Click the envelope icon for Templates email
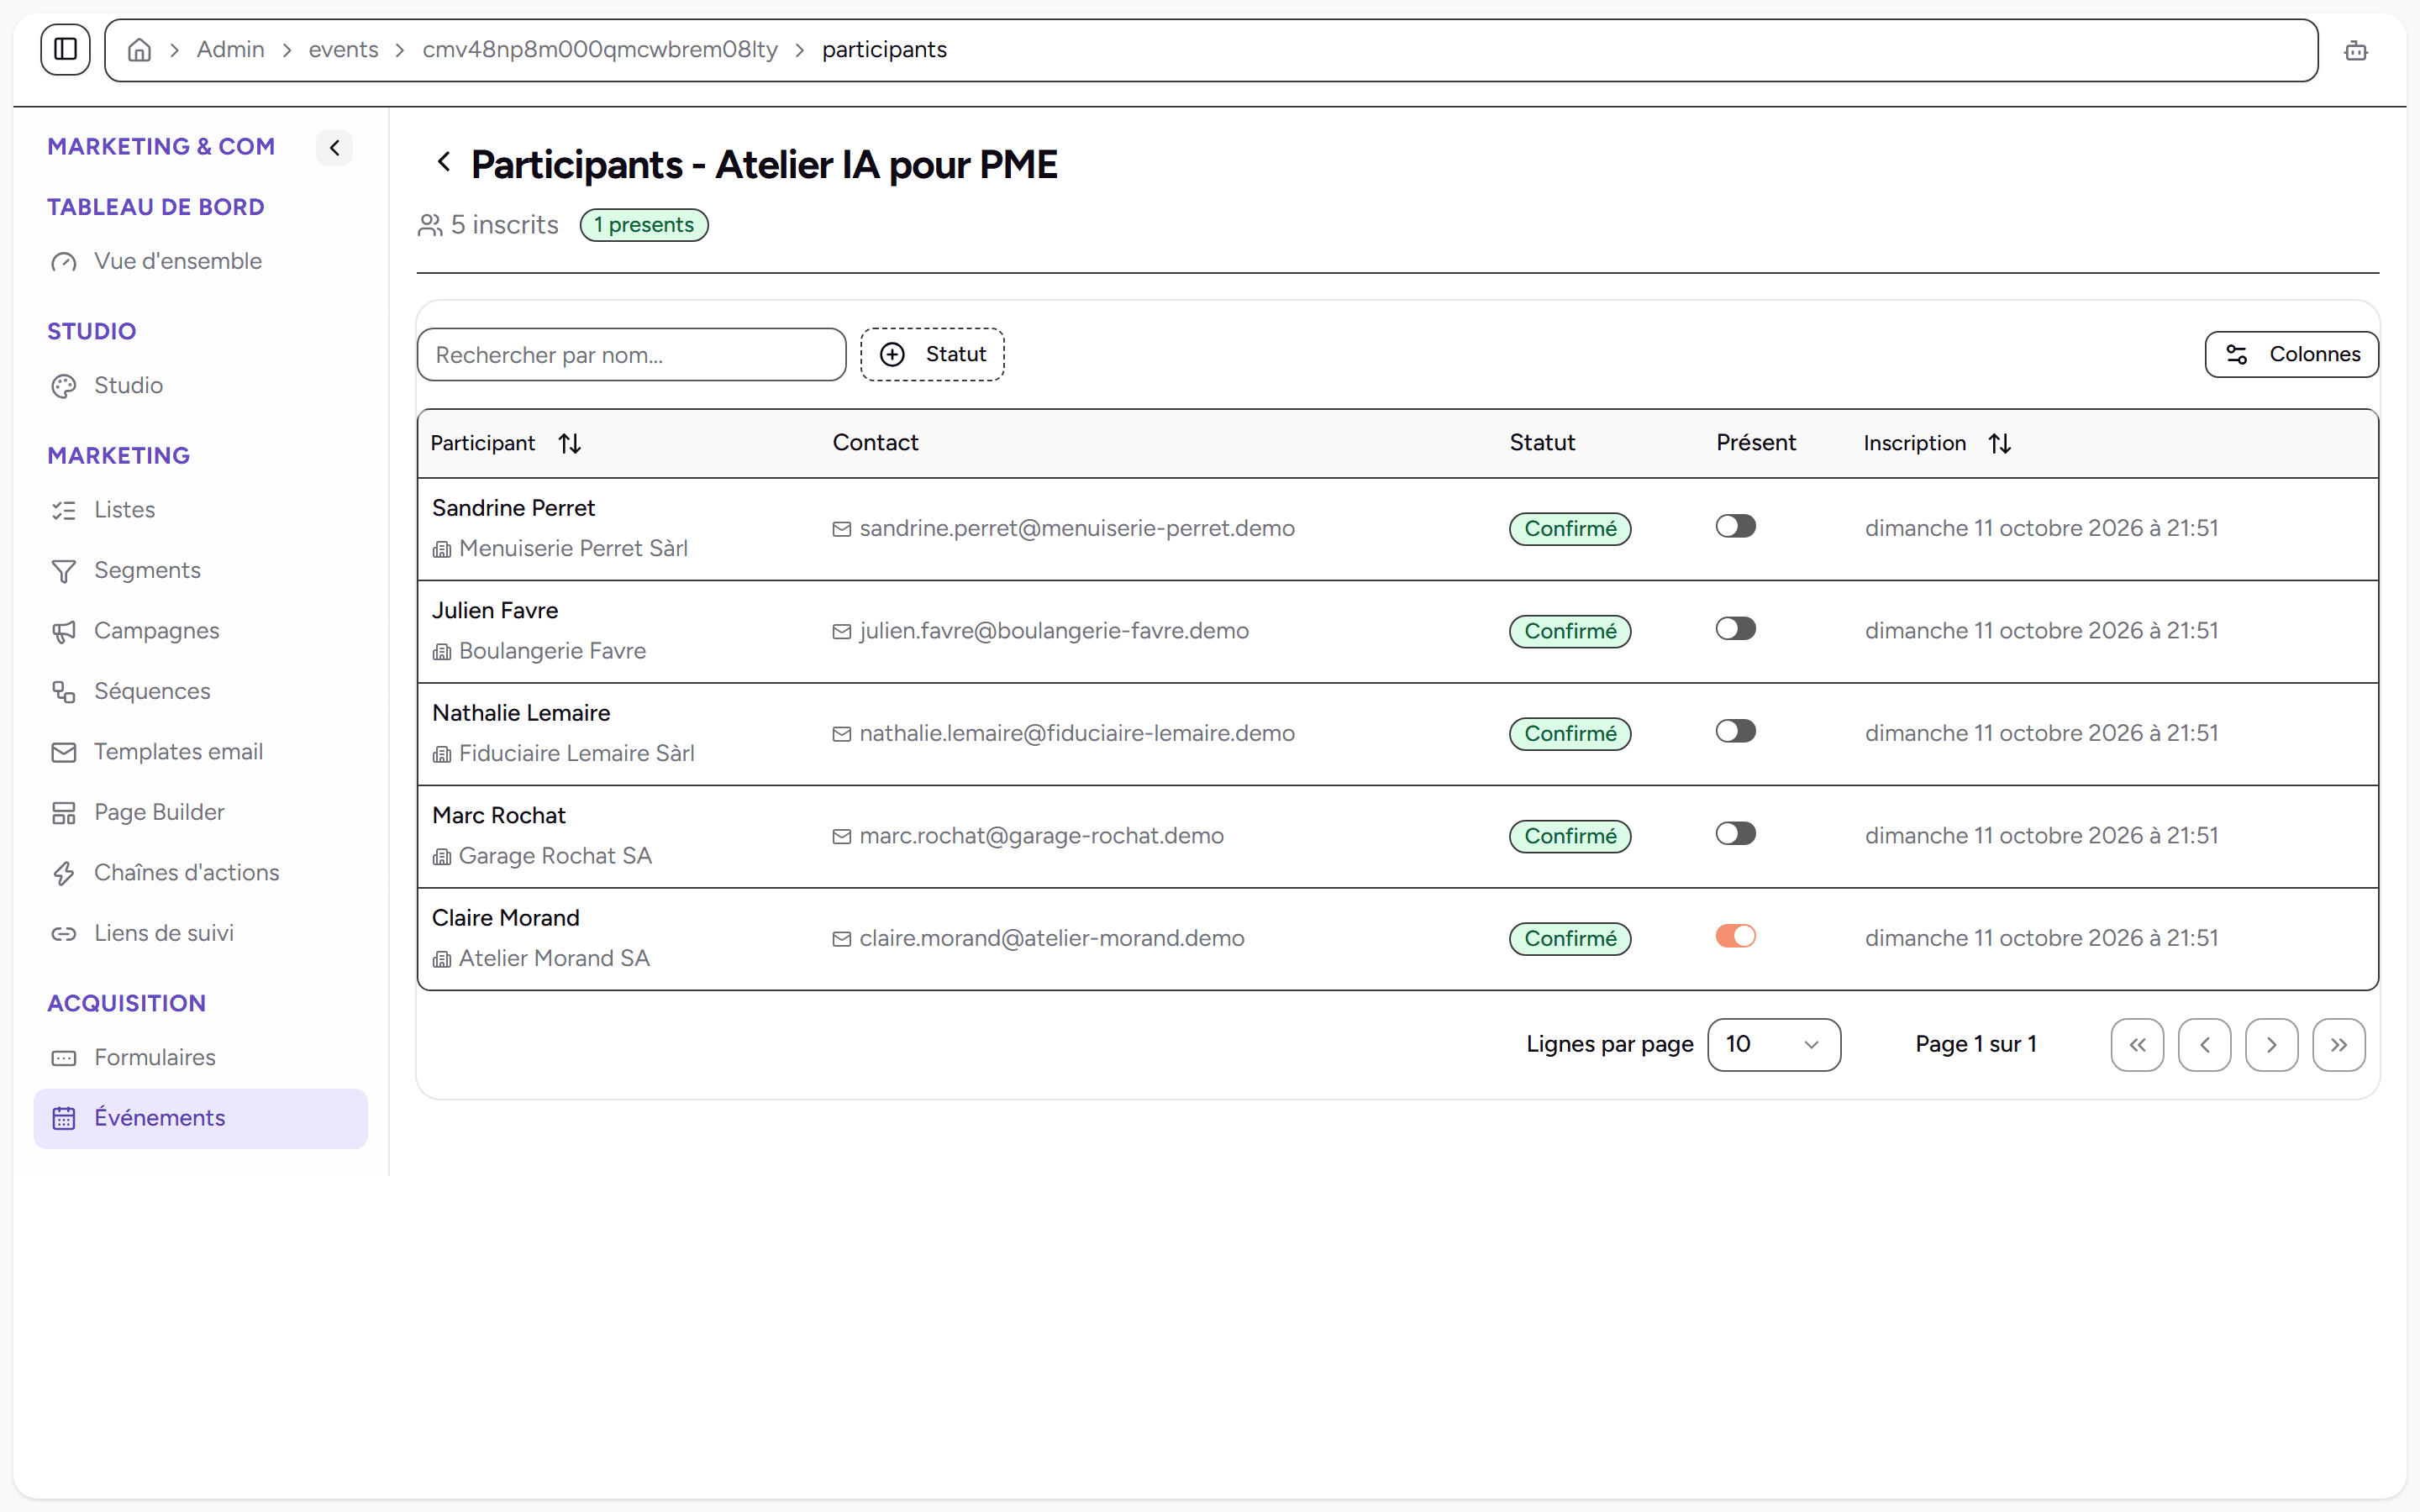 click(x=64, y=752)
